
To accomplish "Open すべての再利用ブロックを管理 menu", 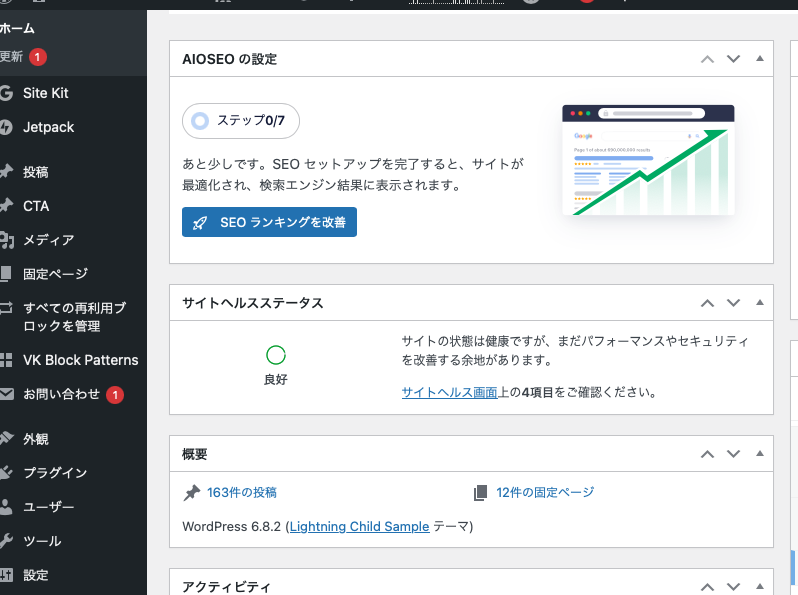I will pos(73,317).
